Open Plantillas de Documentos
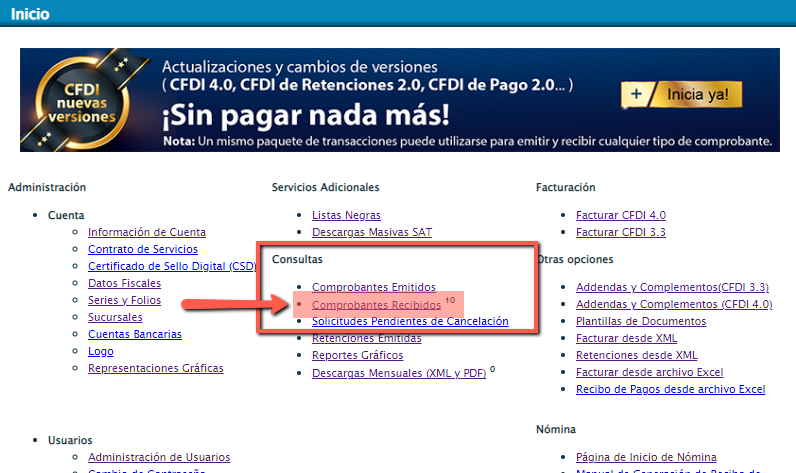Image resolution: width=796 pixels, height=473 pixels. point(641,321)
